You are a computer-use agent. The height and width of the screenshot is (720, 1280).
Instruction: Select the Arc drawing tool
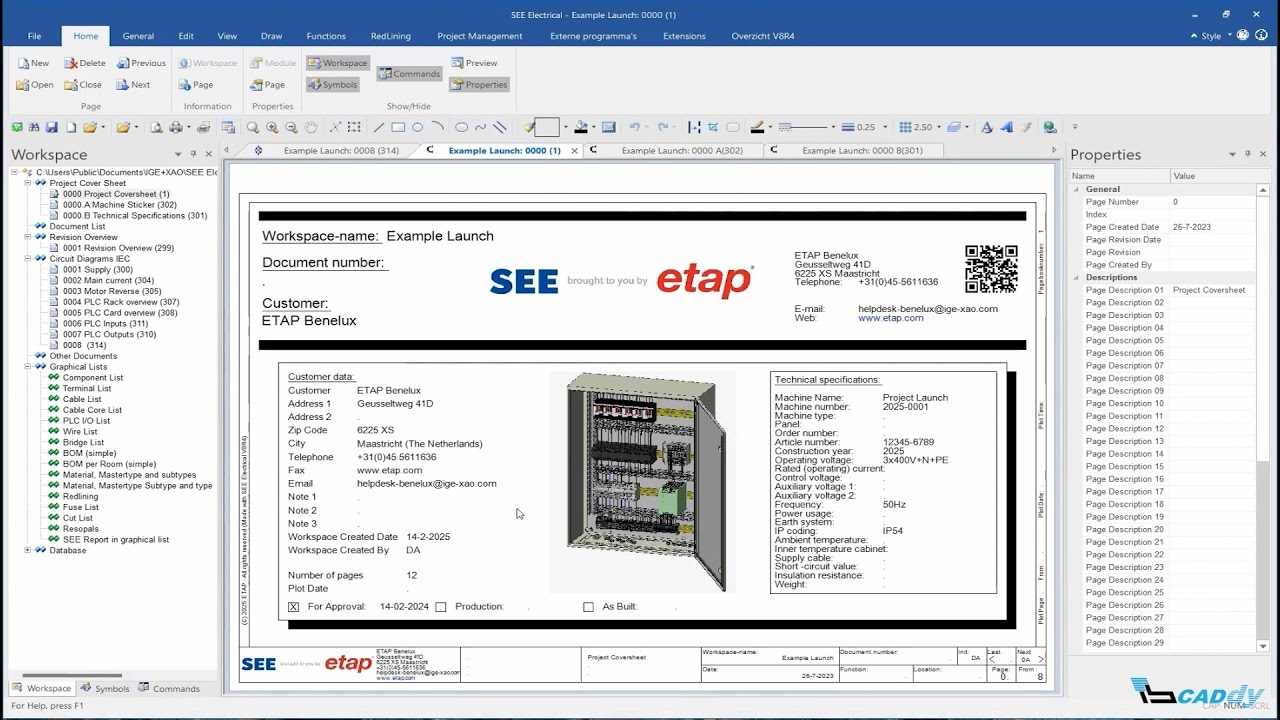[x=437, y=127]
